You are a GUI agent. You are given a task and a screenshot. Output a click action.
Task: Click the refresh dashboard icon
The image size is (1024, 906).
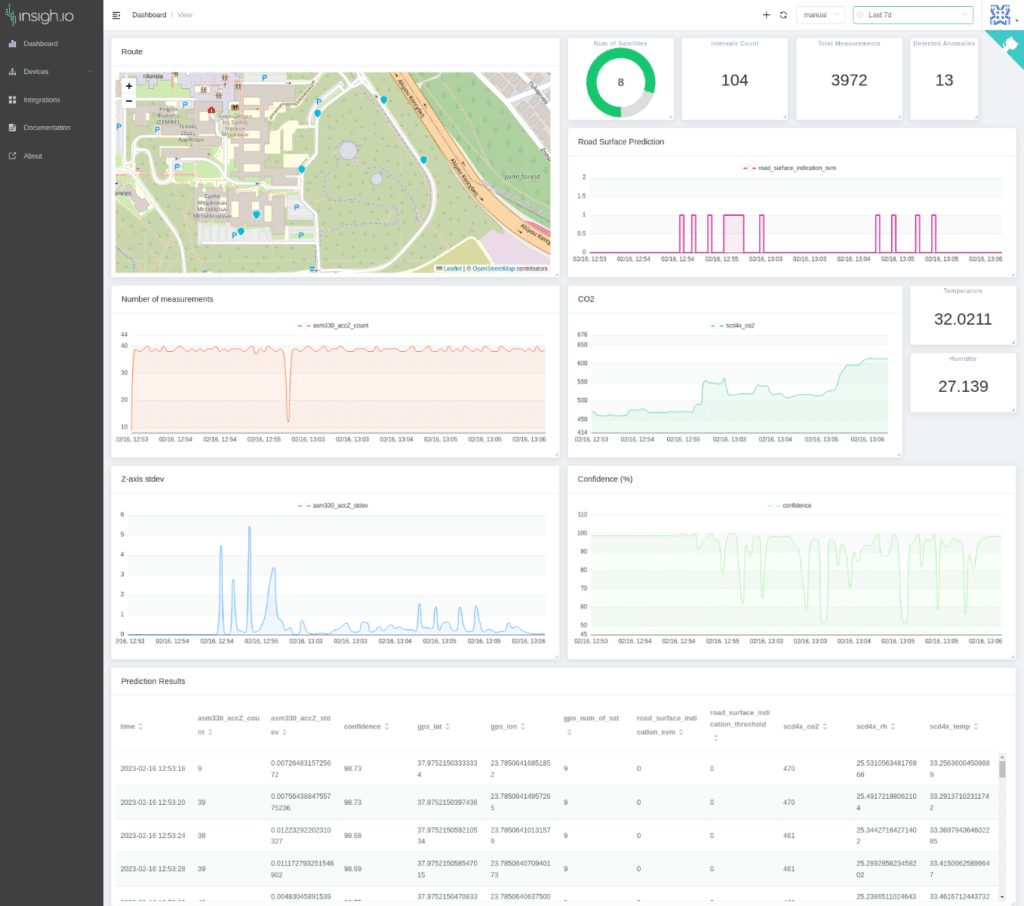(780, 14)
